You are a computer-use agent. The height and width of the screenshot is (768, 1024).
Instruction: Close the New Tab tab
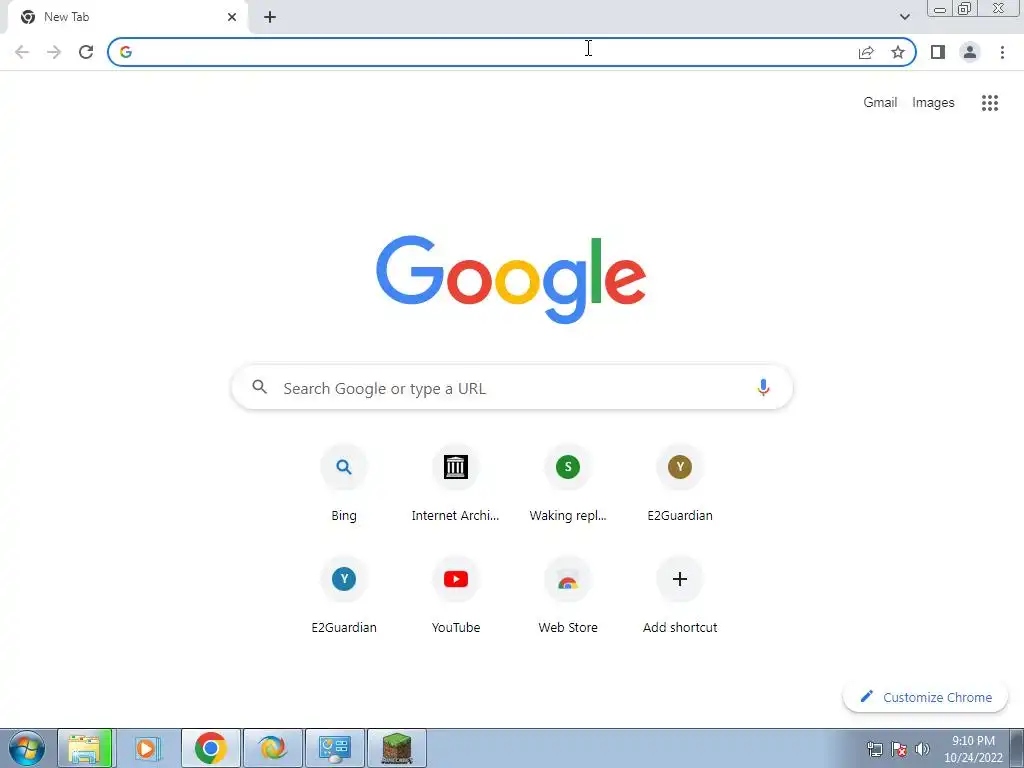(232, 17)
